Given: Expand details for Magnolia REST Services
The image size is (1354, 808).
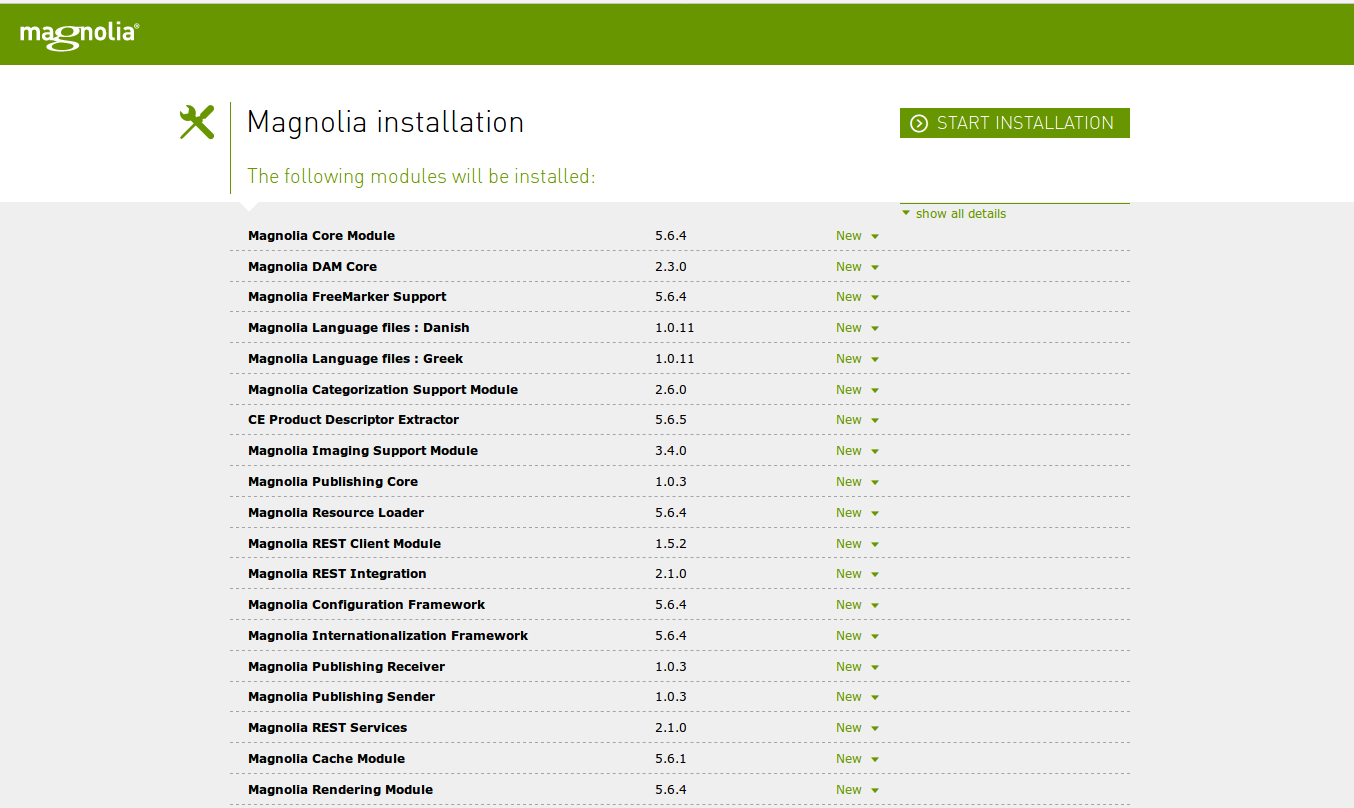Looking at the screenshot, I should 857,728.
